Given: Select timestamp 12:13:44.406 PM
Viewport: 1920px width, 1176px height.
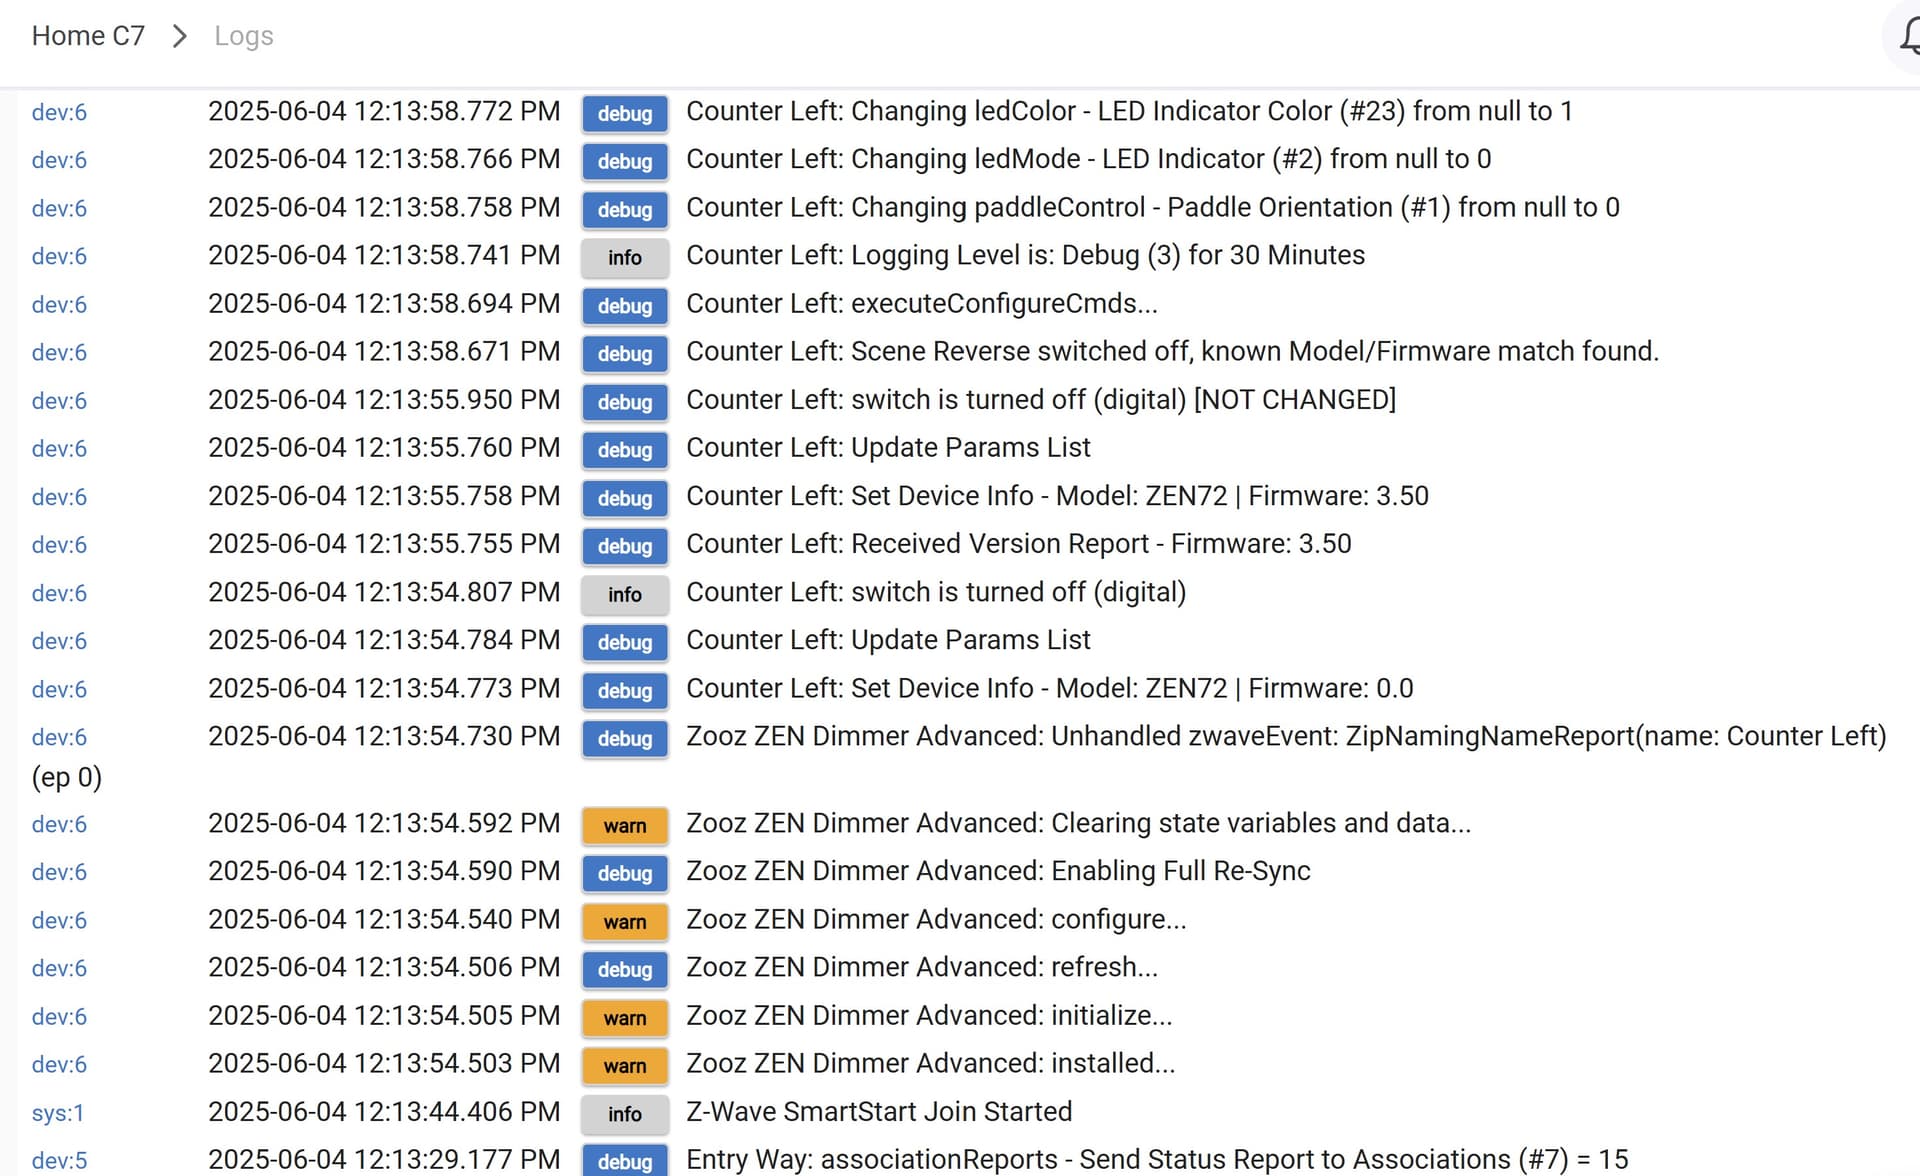Looking at the screenshot, I should pyautogui.click(x=384, y=1111).
